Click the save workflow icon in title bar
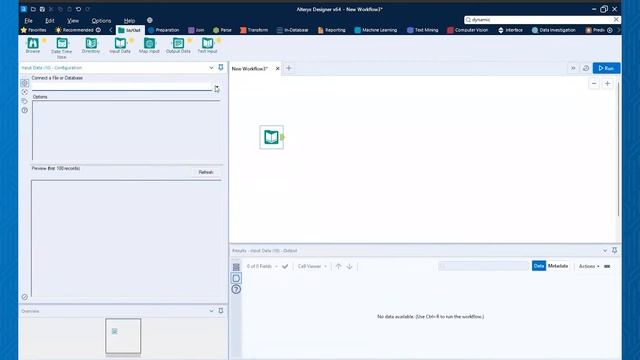640x360 pixels. 42,9
